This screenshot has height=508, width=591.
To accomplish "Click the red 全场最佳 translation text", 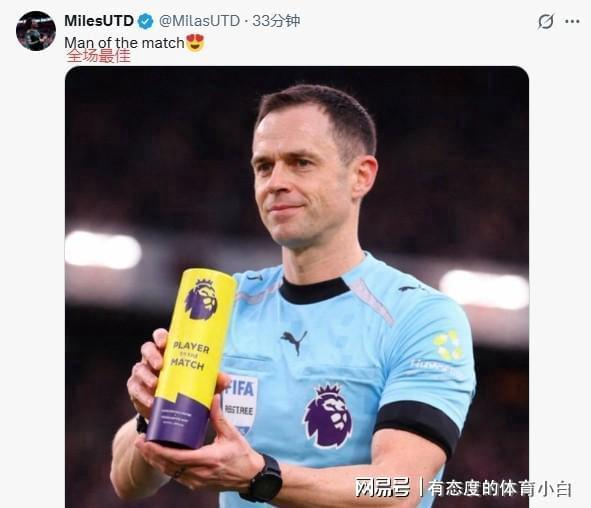I will [x=98, y=56].
